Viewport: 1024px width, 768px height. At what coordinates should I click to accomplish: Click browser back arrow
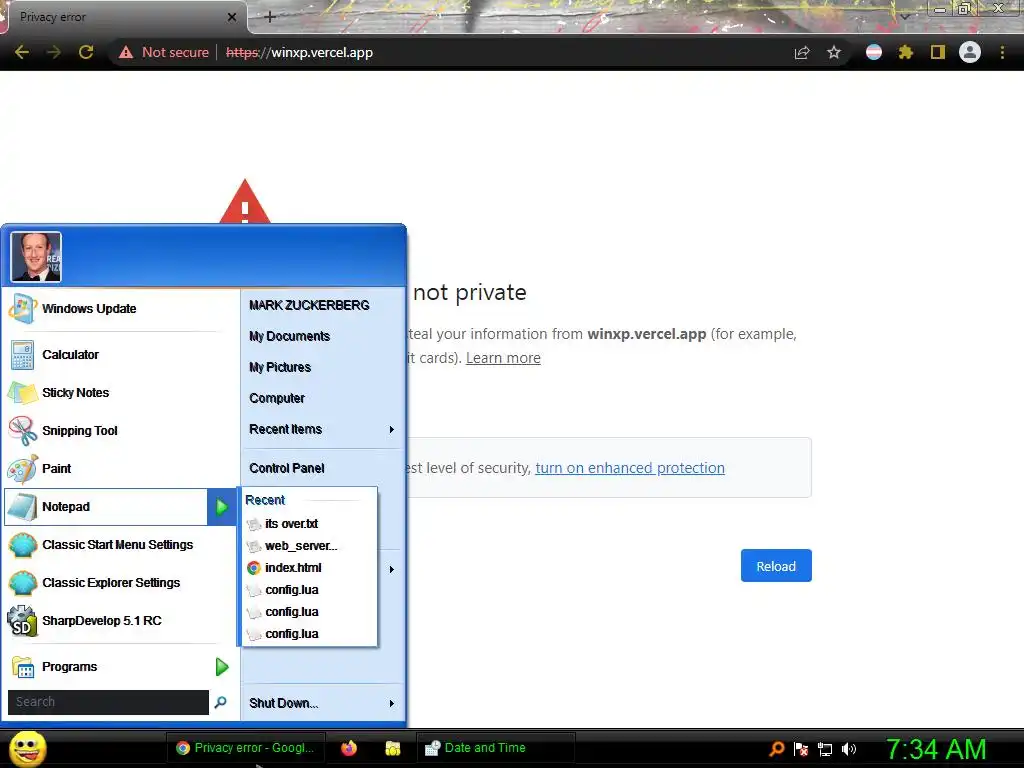coord(22,52)
